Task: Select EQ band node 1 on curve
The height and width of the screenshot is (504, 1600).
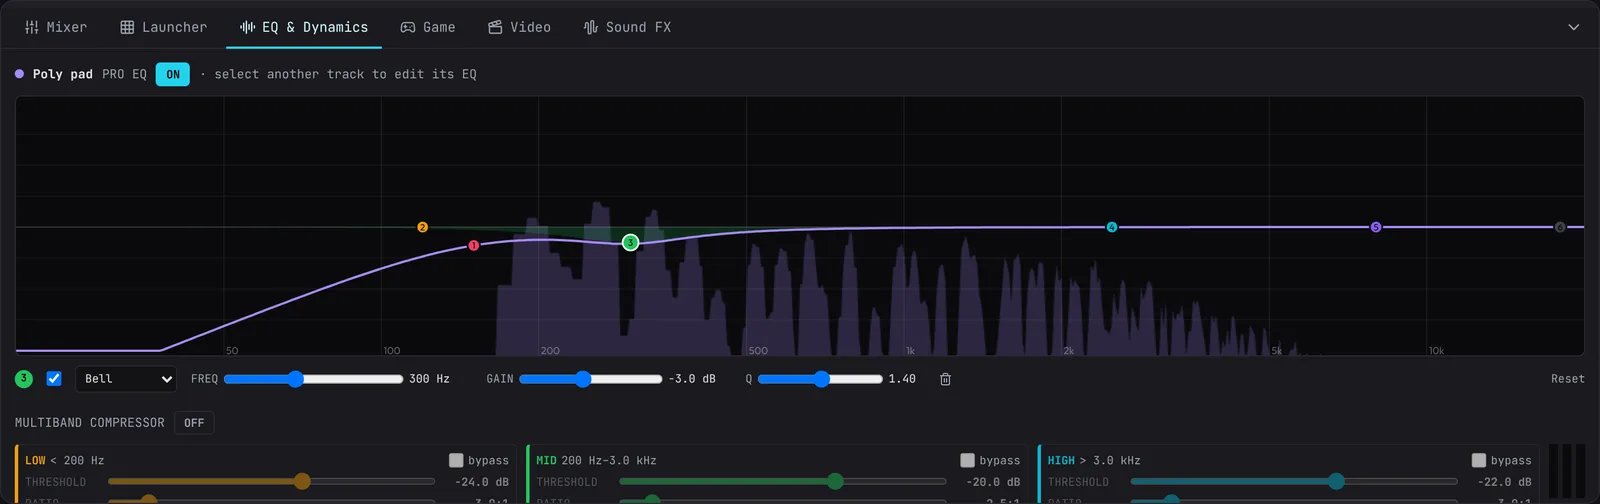Action: point(474,245)
